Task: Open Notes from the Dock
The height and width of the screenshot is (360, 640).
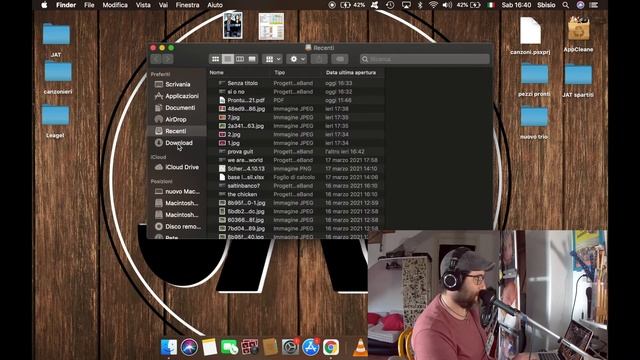Action: click(x=209, y=347)
